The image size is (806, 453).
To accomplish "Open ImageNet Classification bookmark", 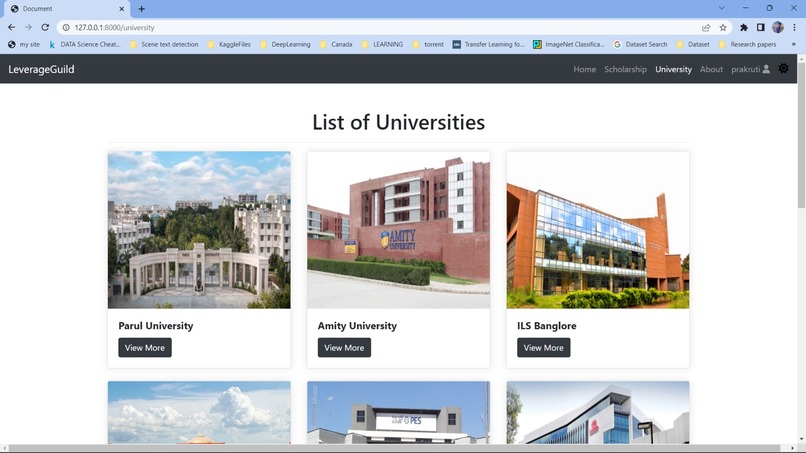I will (569, 44).
